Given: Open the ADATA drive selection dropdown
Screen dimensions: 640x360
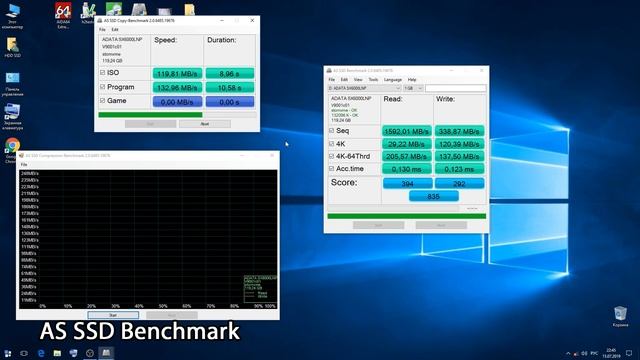Looking at the screenshot, I should click(x=364, y=88).
